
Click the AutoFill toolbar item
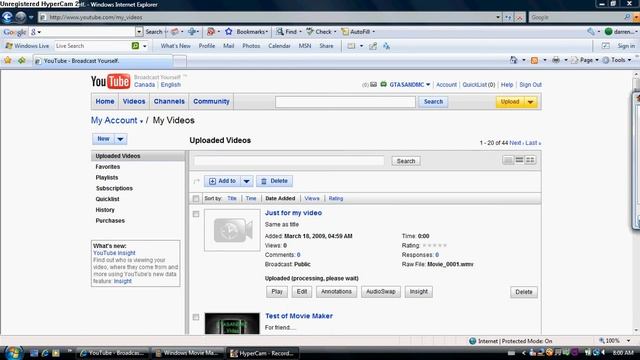point(358,31)
